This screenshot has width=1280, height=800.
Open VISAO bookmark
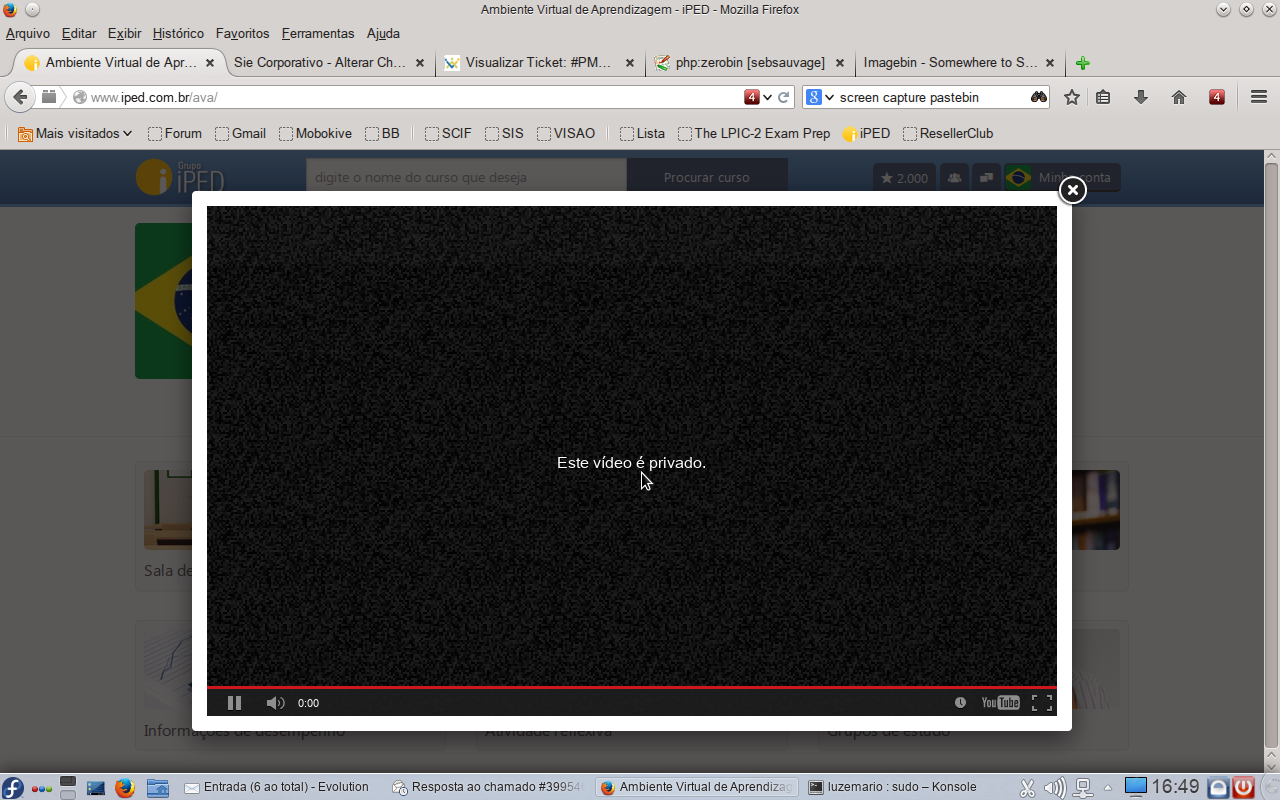[x=566, y=133]
